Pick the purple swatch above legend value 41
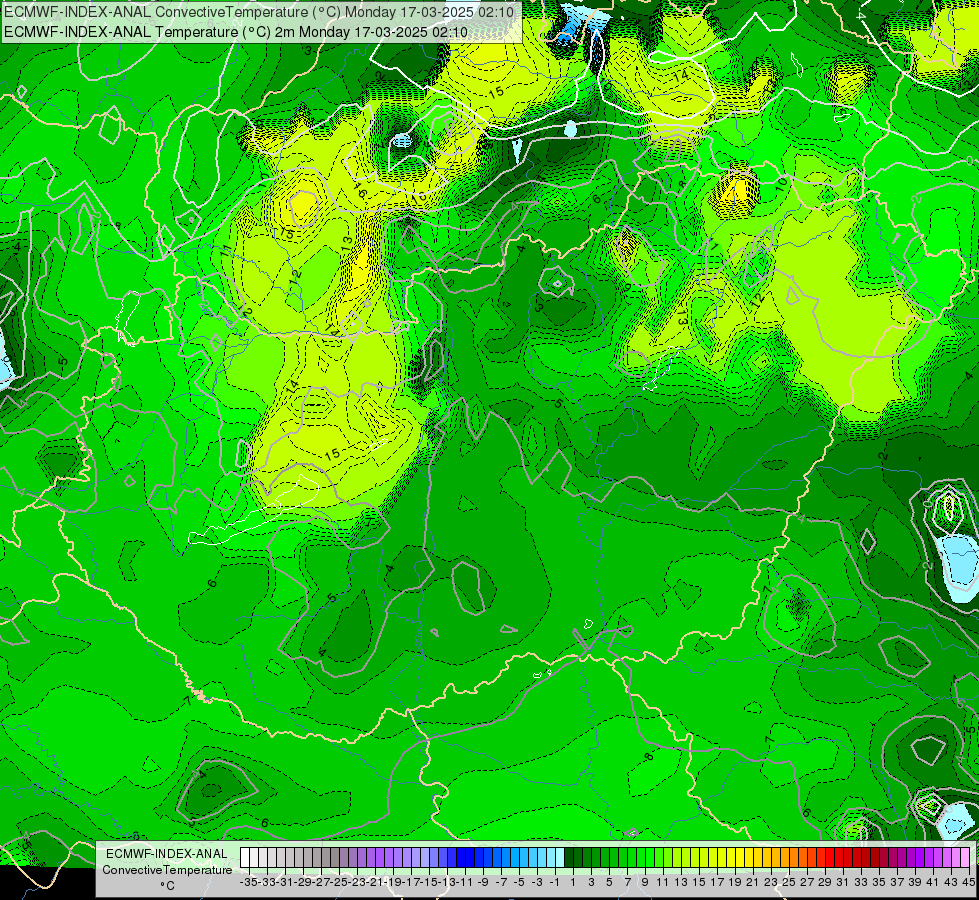Screen dimensions: 979x900 pos(929,858)
